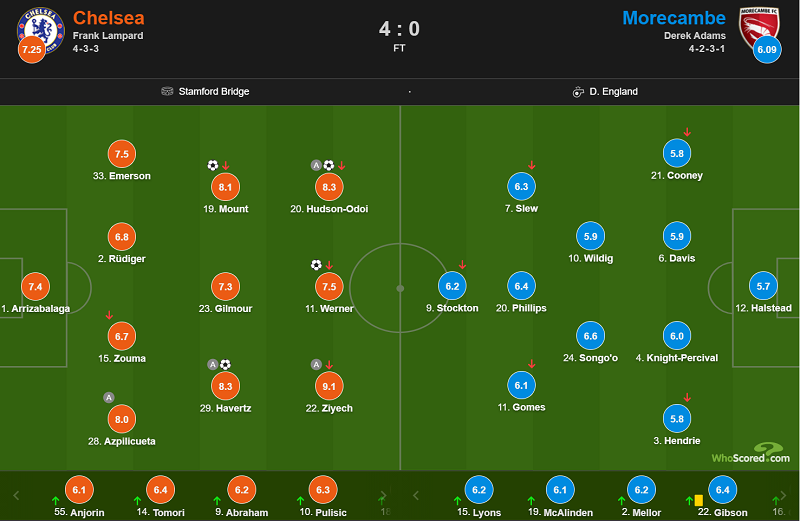Click the red substitution arrow above Zouma

pyautogui.click(x=109, y=315)
